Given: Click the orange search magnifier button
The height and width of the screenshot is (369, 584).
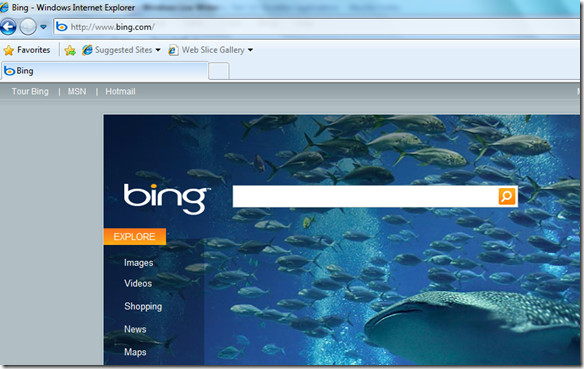Looking at the screenshot, I should [507, 196].
